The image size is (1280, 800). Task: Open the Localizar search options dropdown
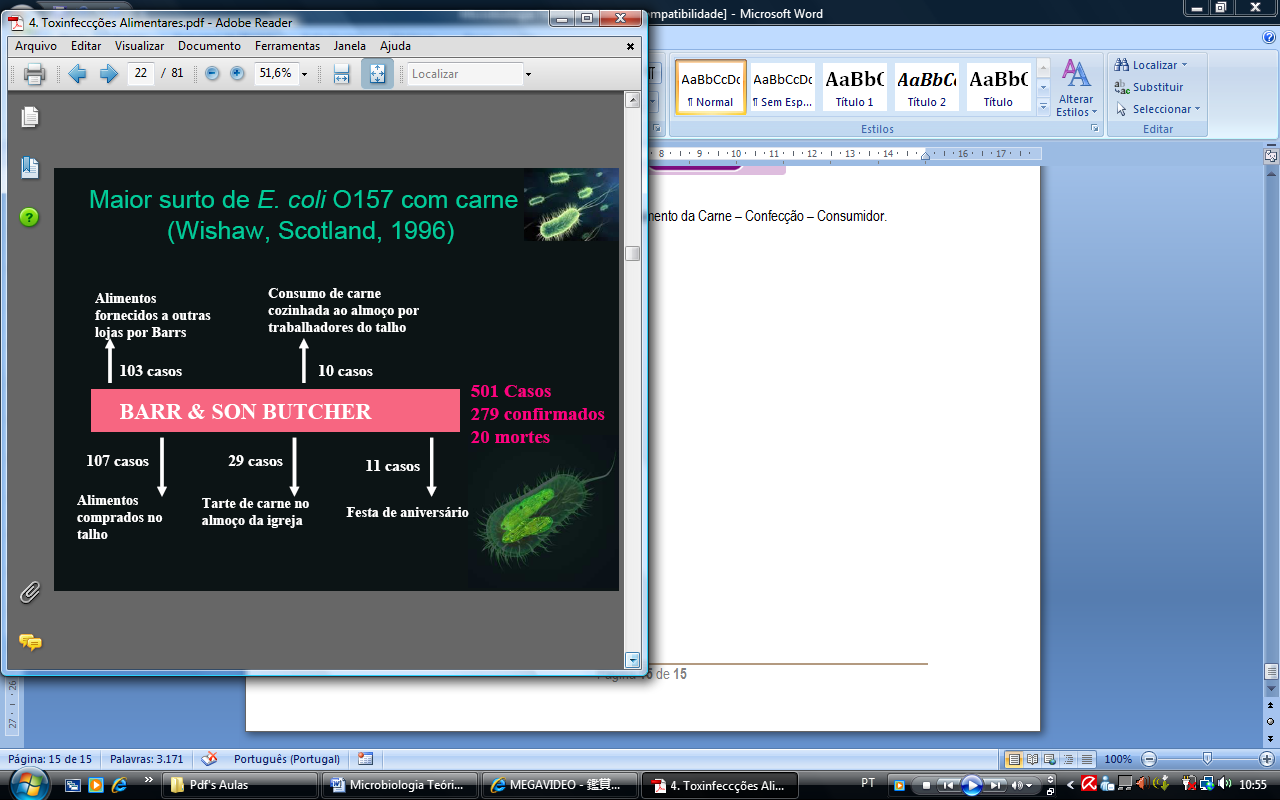529,74
